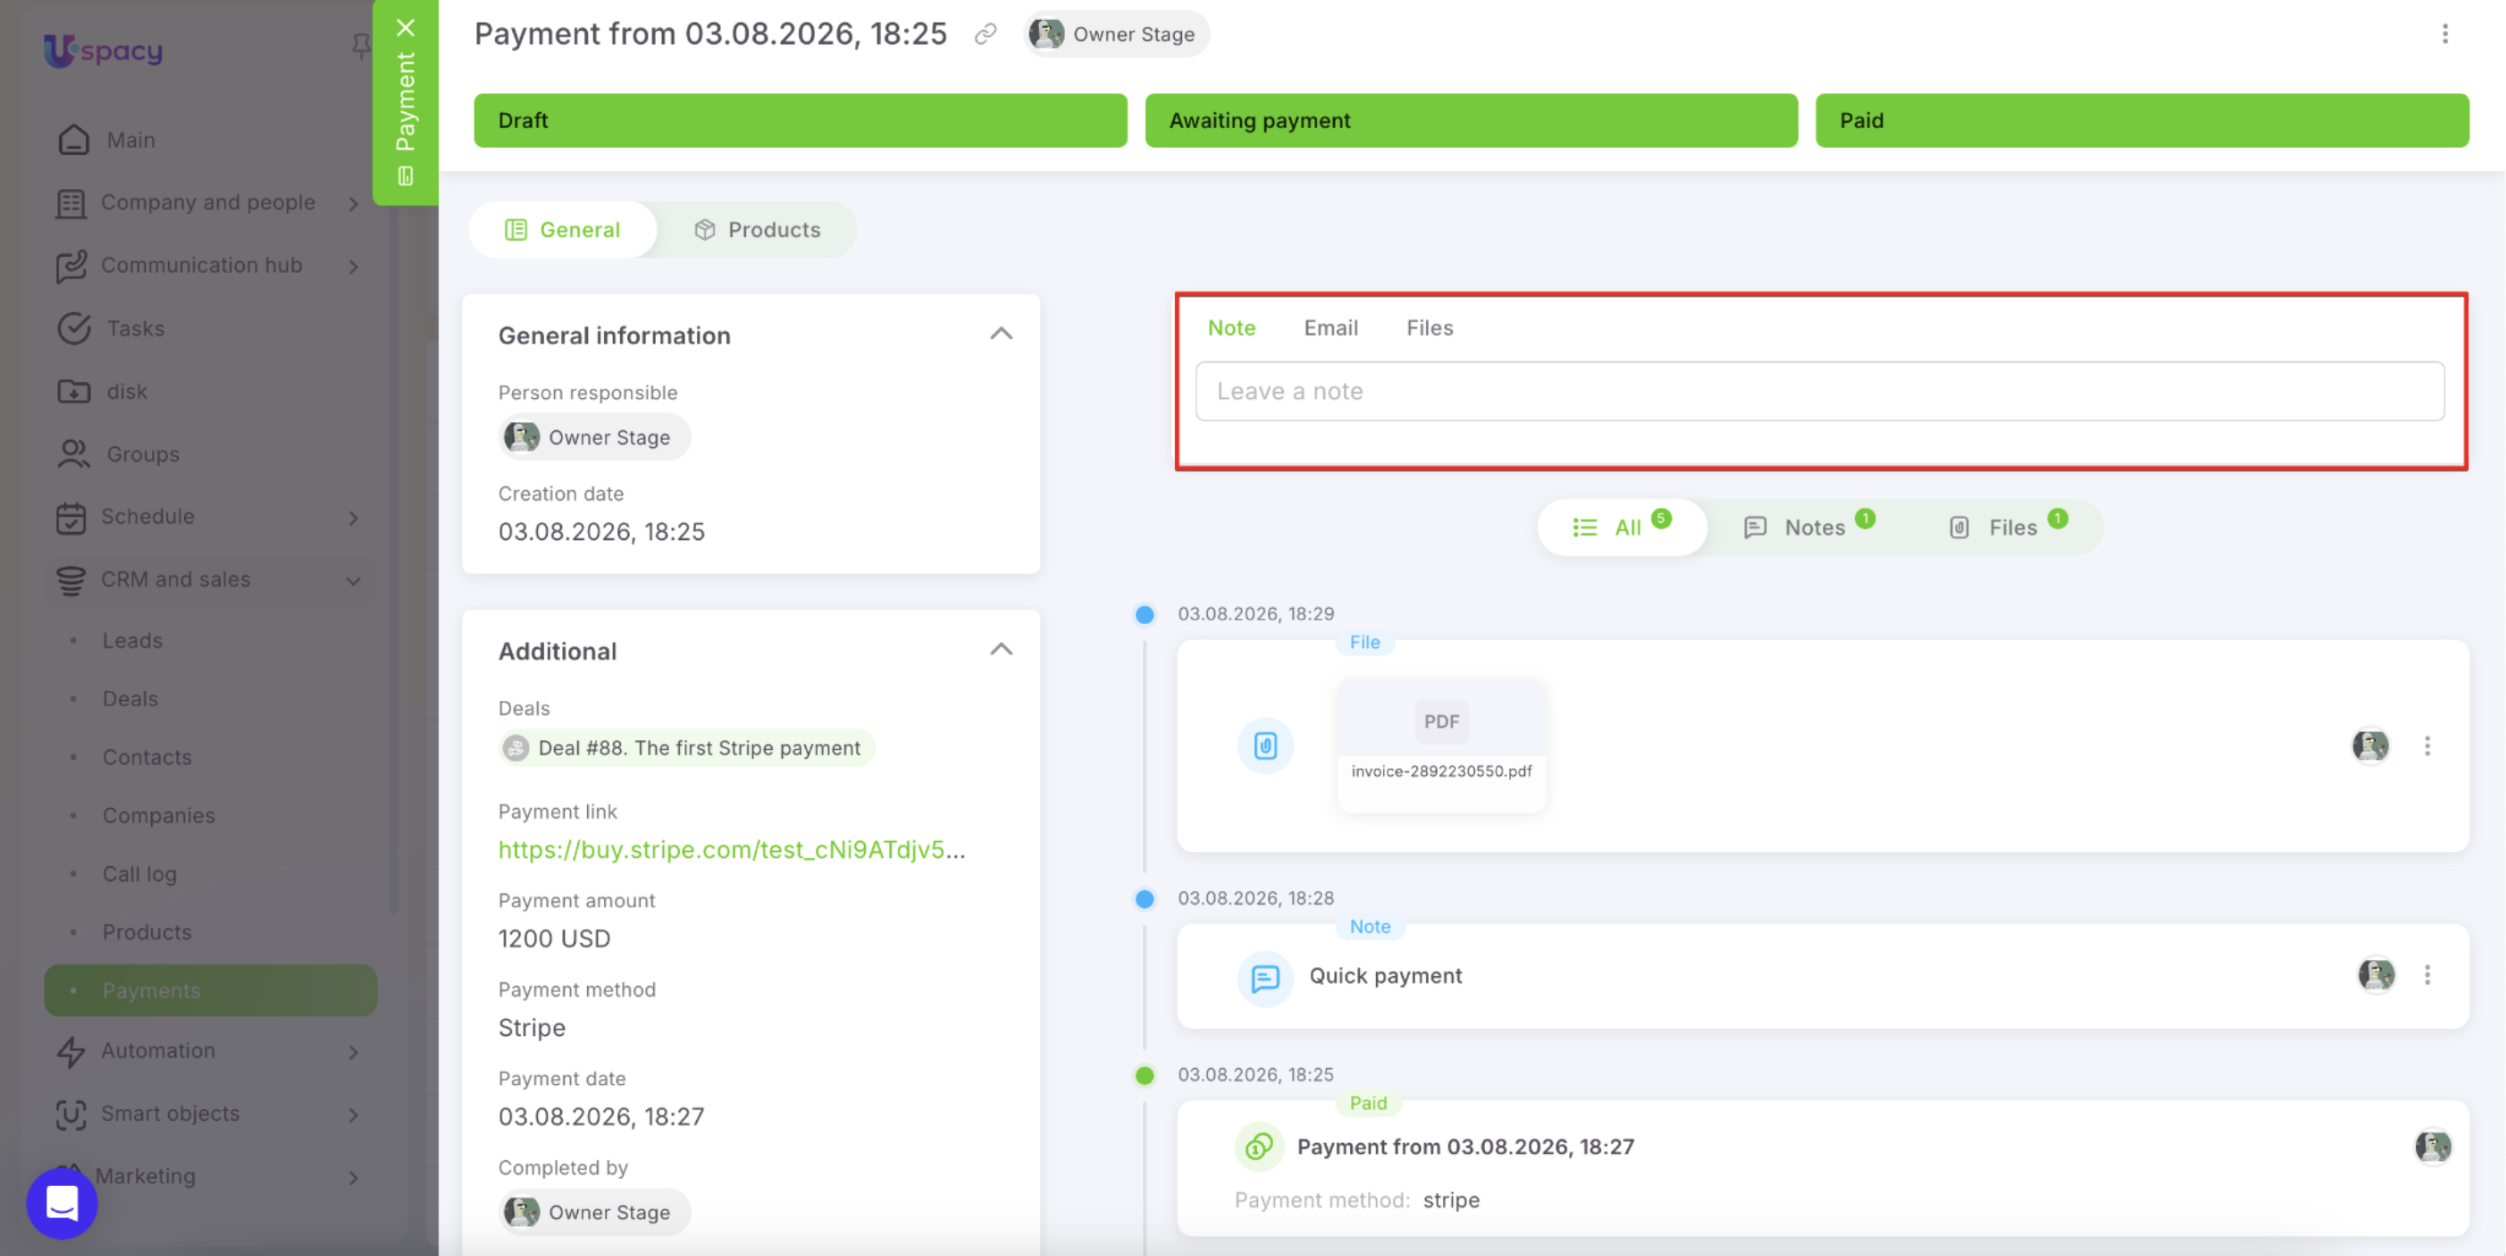The height and width of the screenshot is (1256, 2506).
Task: Open Main in the sidebar
Action: pyautogui.click(x=131, y=140)
